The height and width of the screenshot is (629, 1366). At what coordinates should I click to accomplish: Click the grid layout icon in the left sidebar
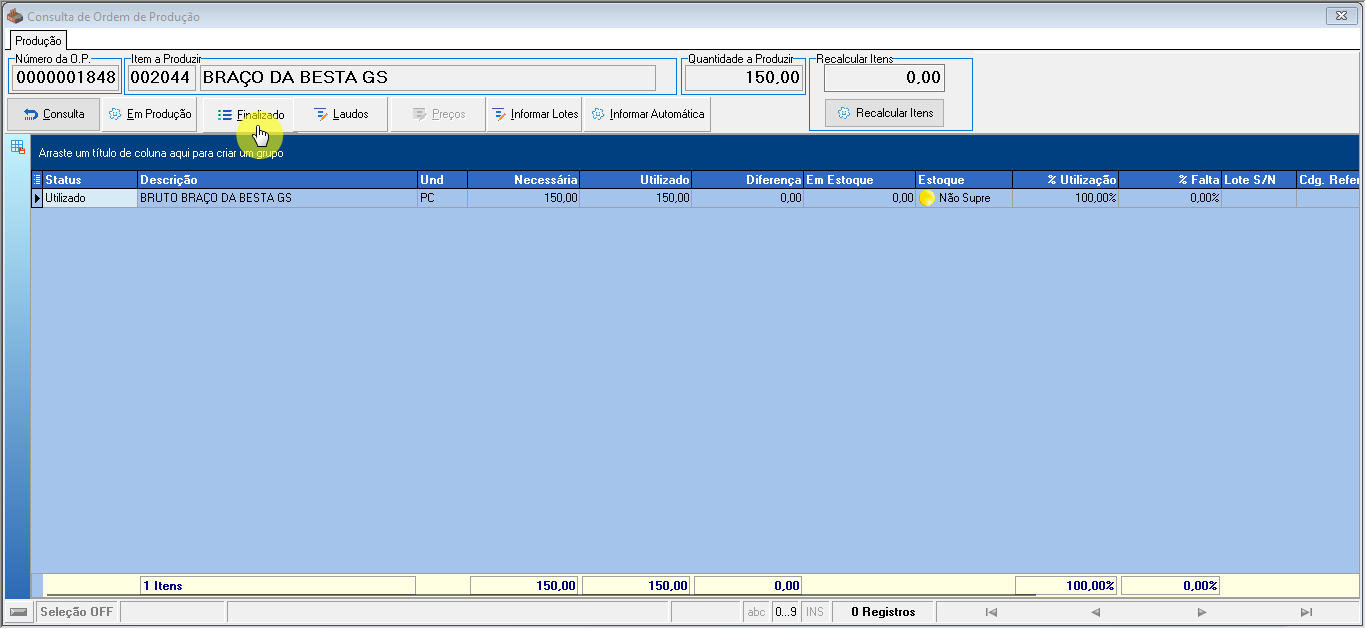click(x=17, y=147)
